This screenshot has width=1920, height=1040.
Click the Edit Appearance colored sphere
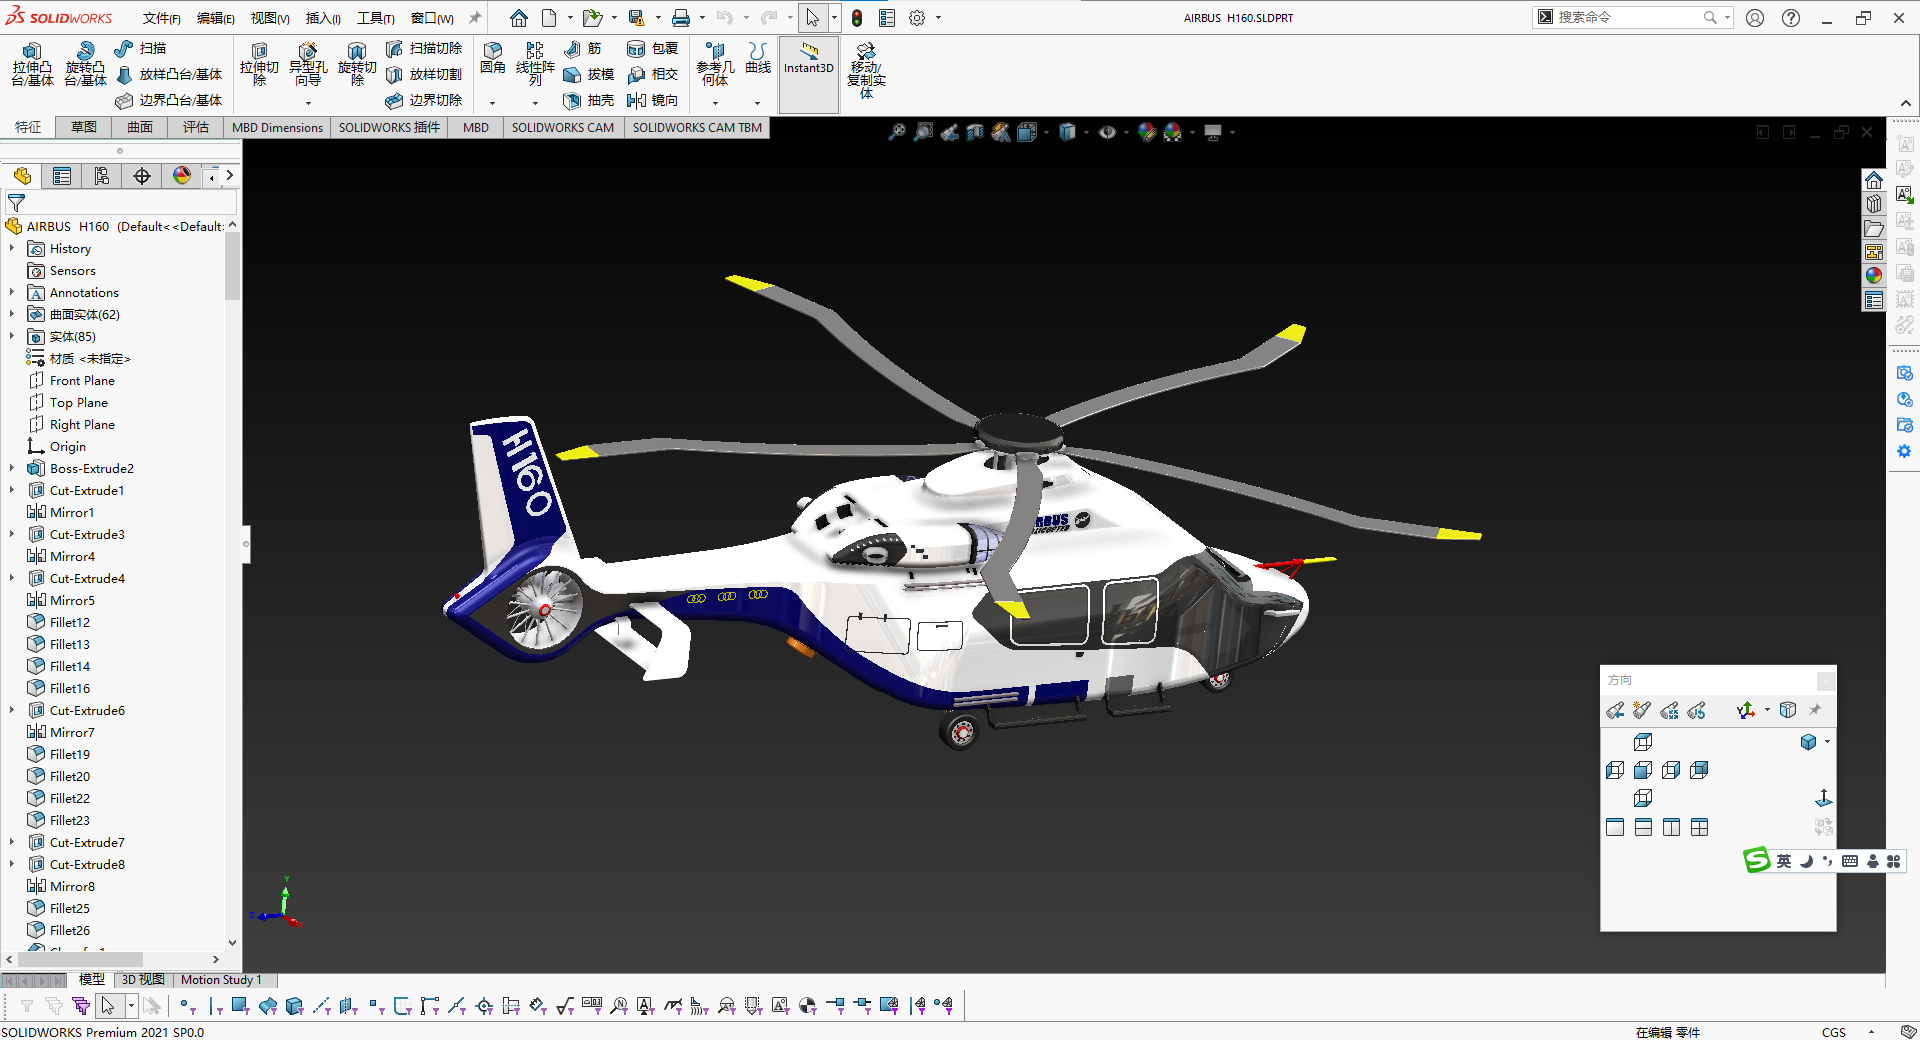[x=1147, y=132]
